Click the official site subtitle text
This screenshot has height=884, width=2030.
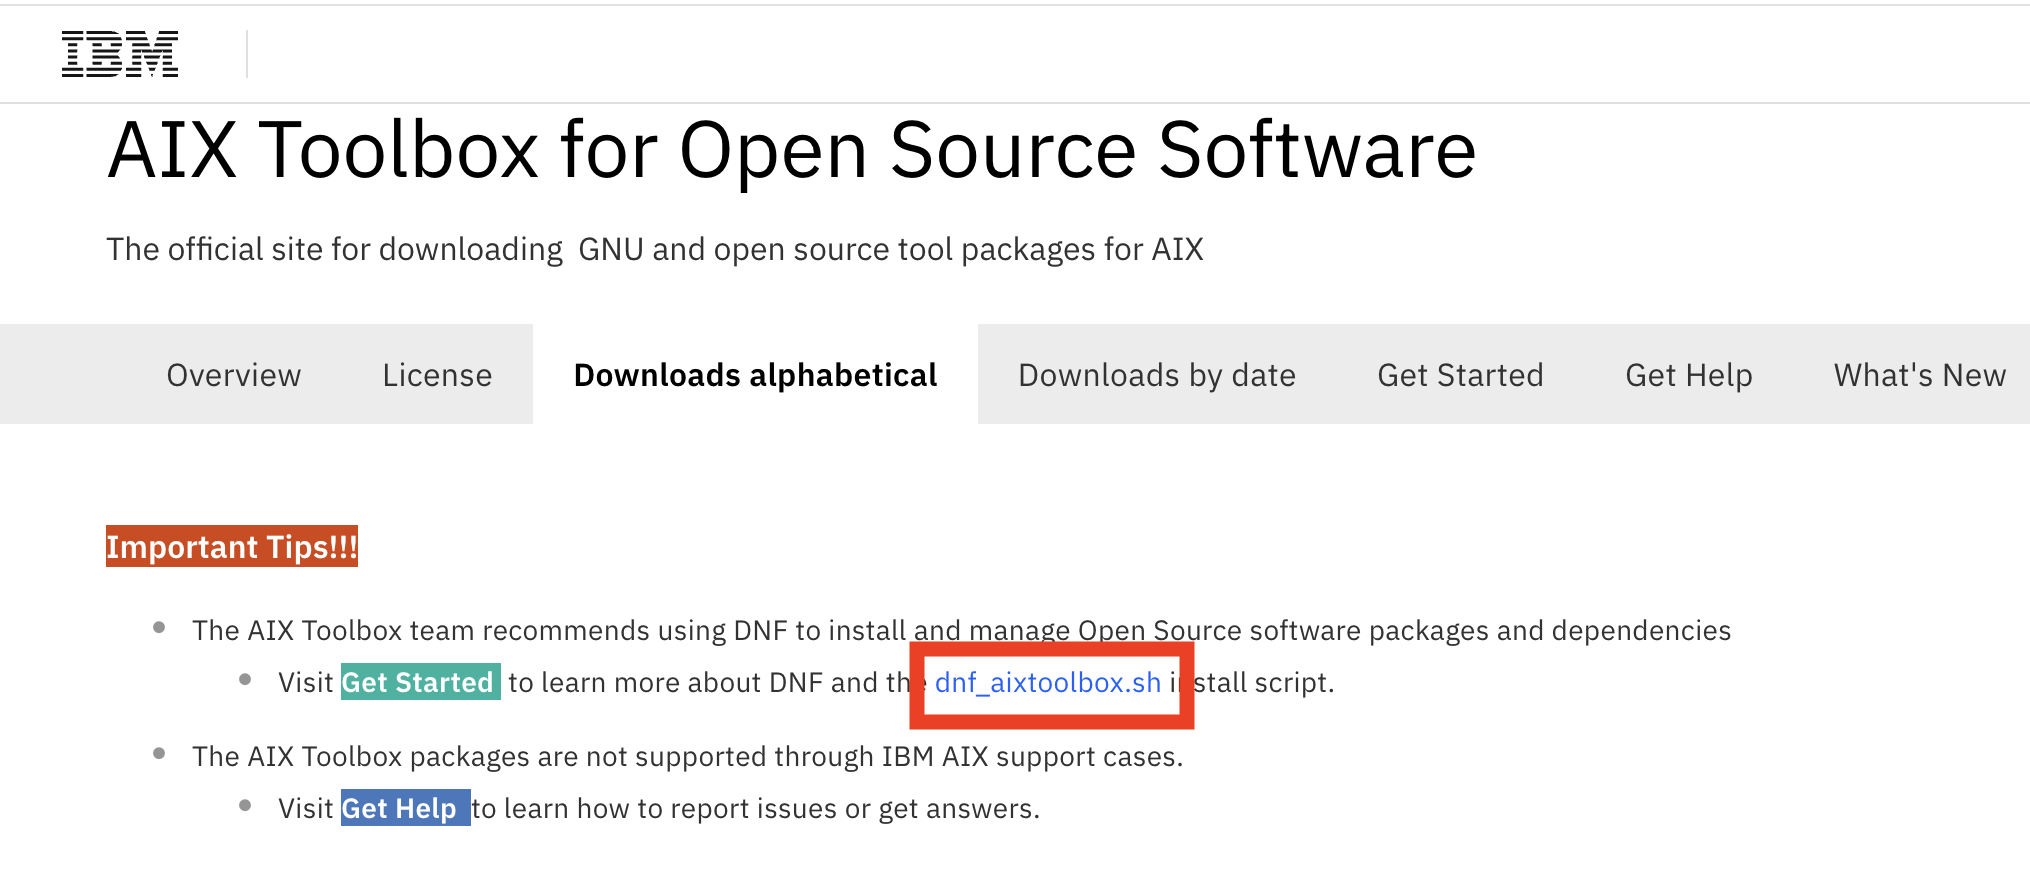(655, 249)
